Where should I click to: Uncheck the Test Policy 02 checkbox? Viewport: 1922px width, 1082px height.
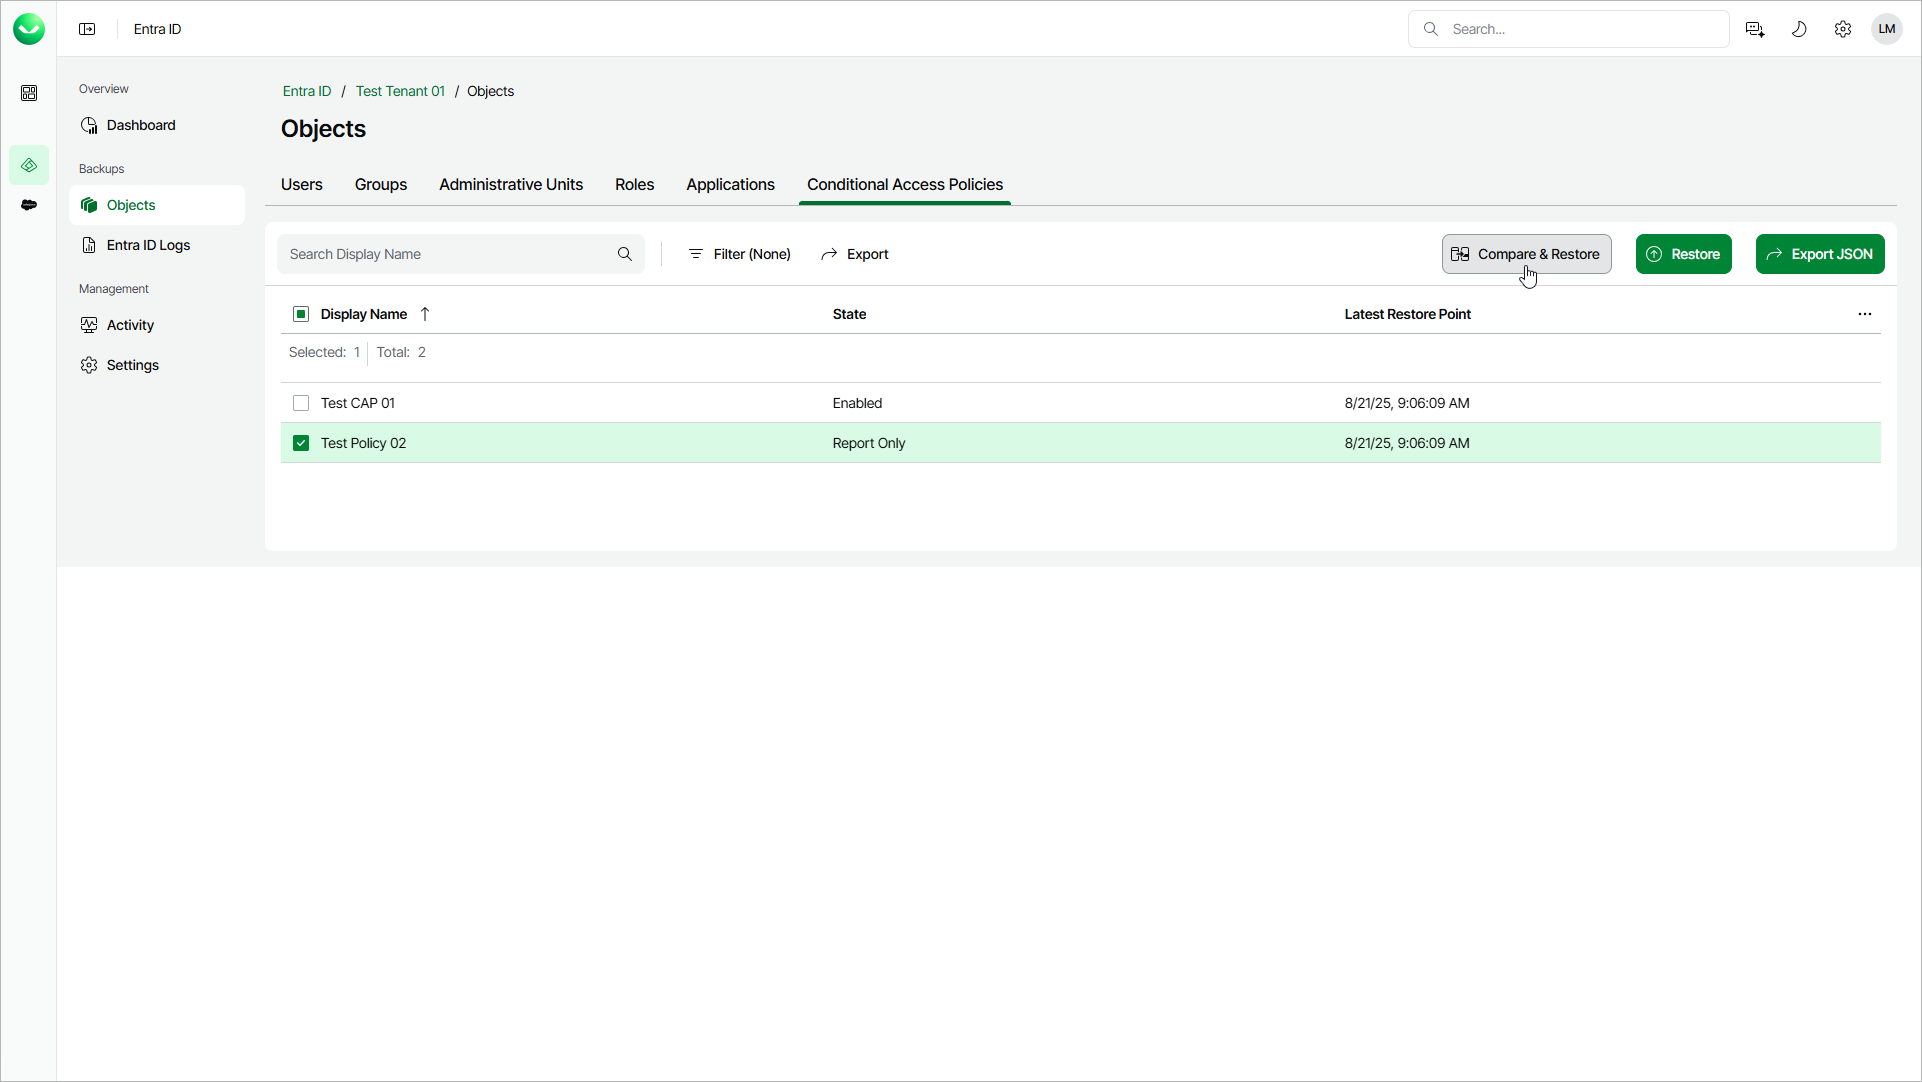tap(301, 443)
